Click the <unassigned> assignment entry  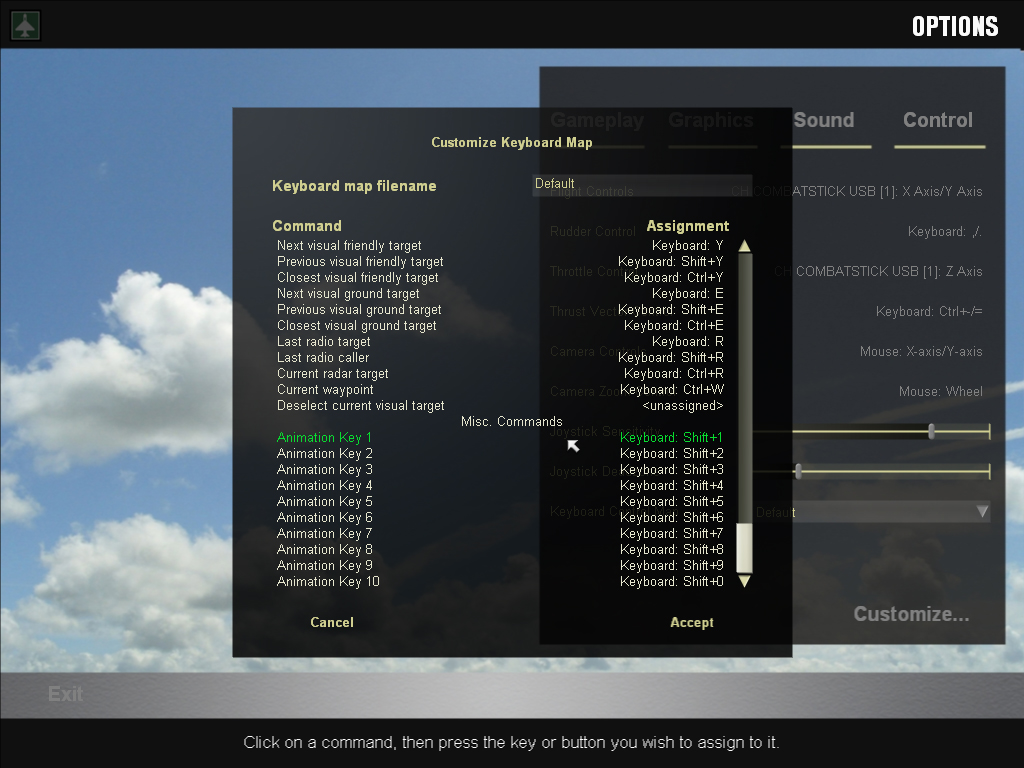tap(683, 406)
